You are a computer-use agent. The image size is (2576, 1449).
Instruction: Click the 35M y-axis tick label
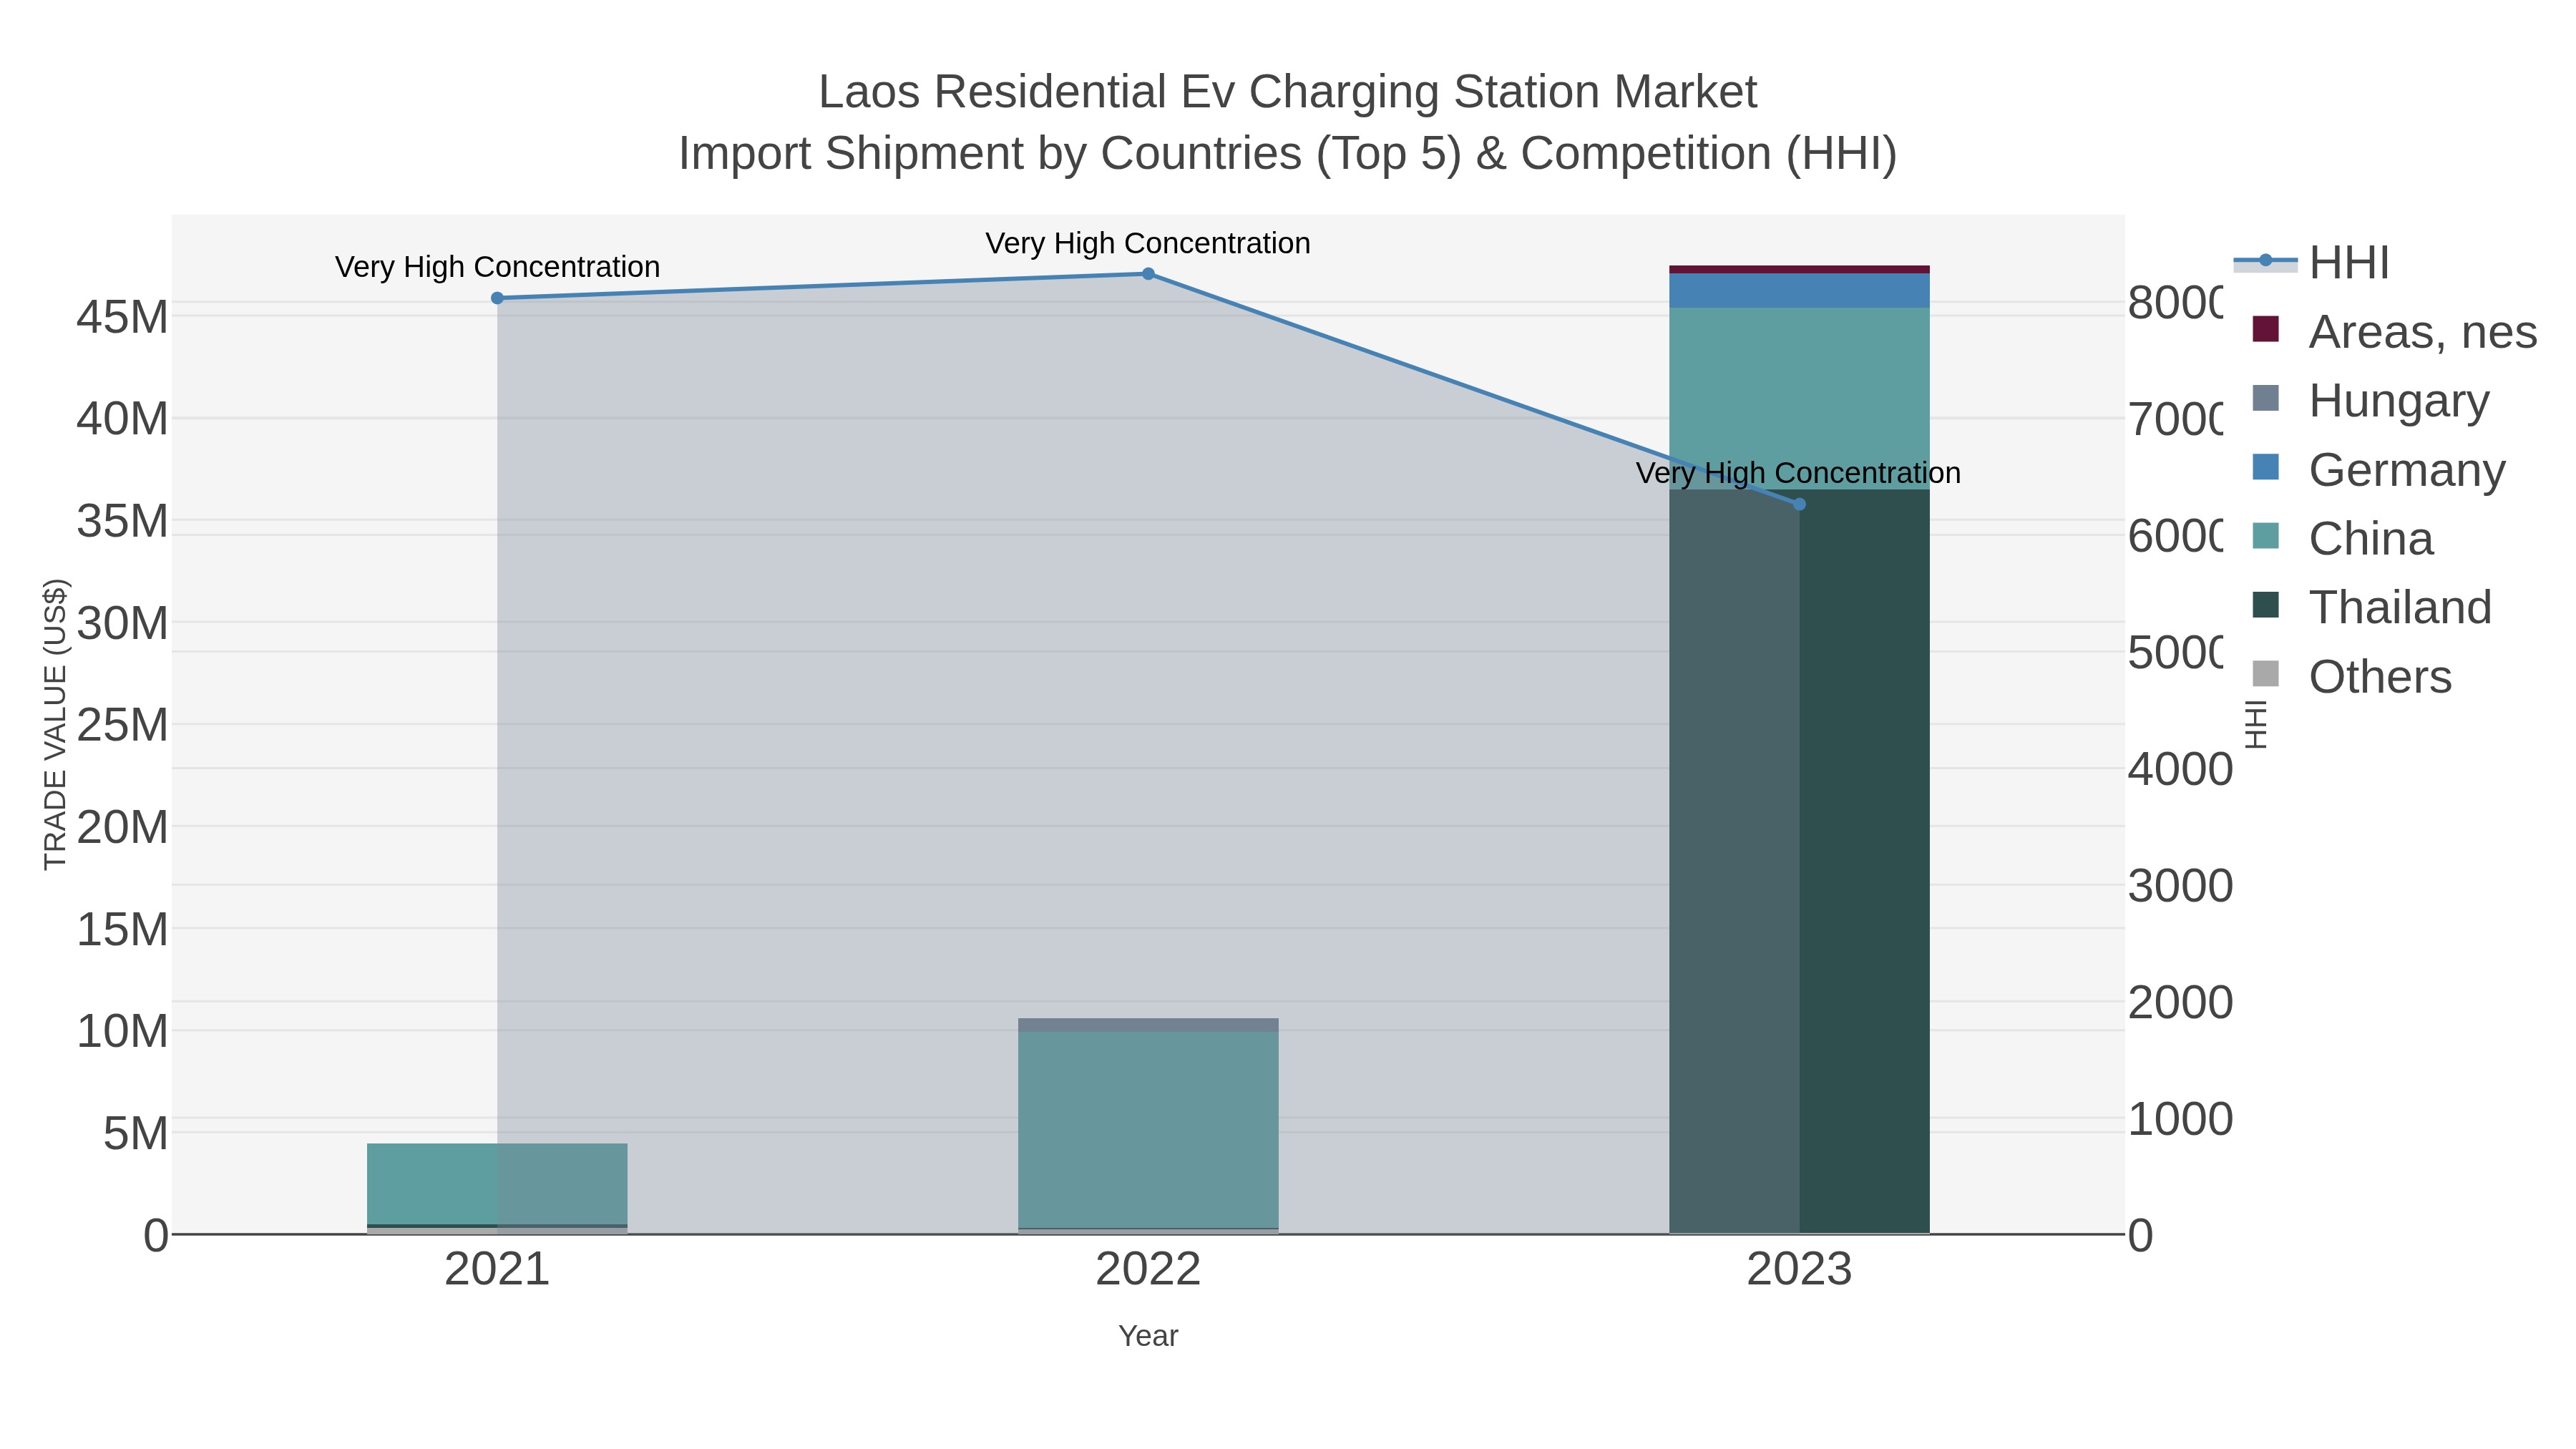tap(122, 521)
